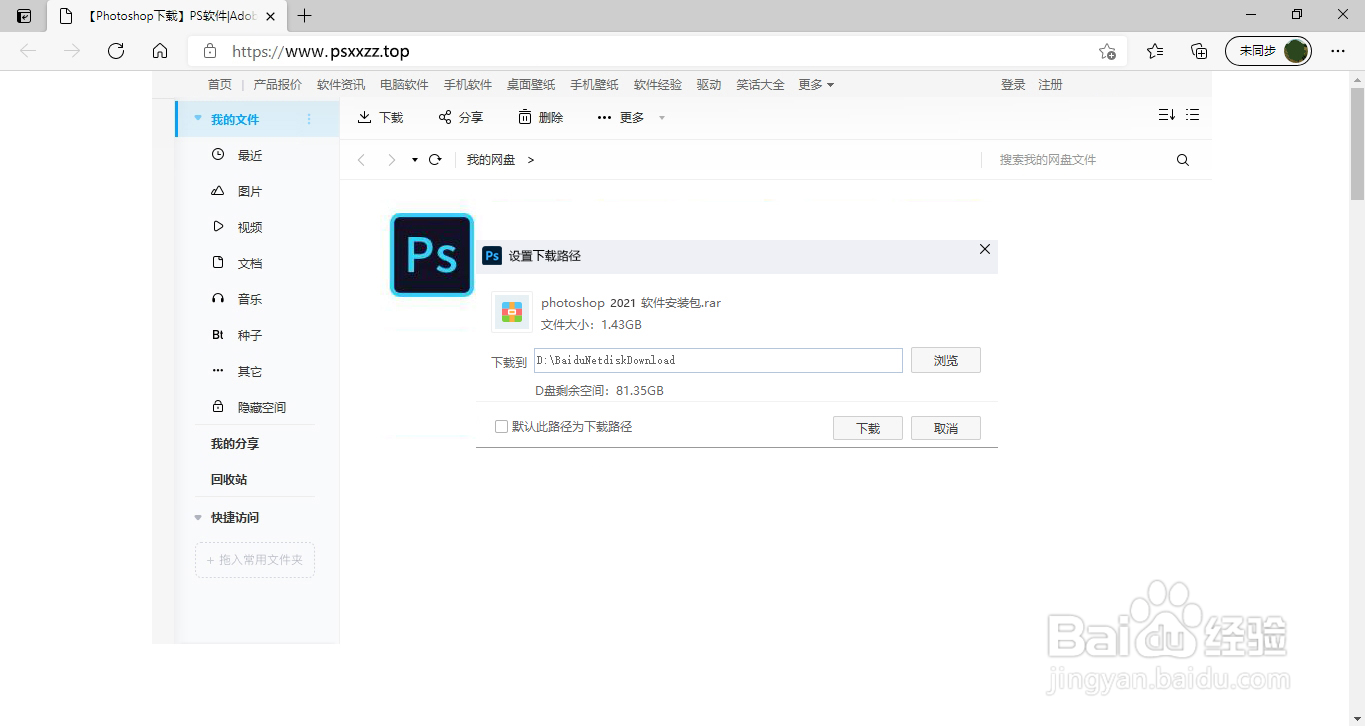
Task: Expand the 更多 dropdown in the toolbar
Action: click(630, 117)
